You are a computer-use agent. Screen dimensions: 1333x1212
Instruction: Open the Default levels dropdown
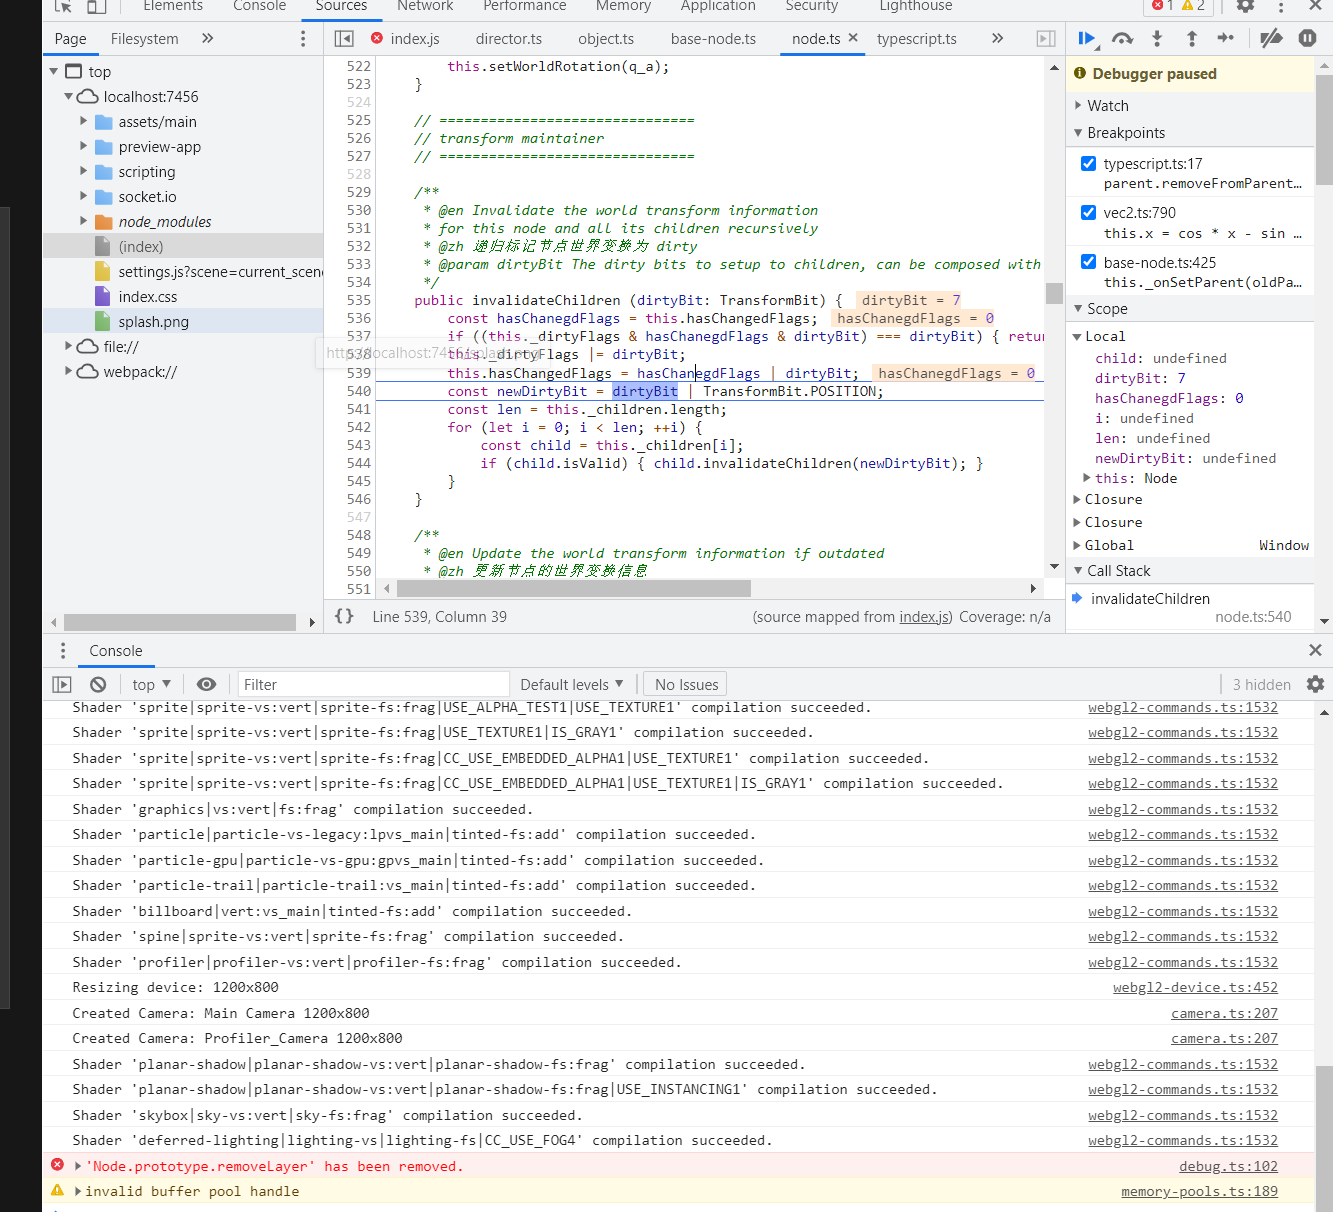(x=572, y=684)
